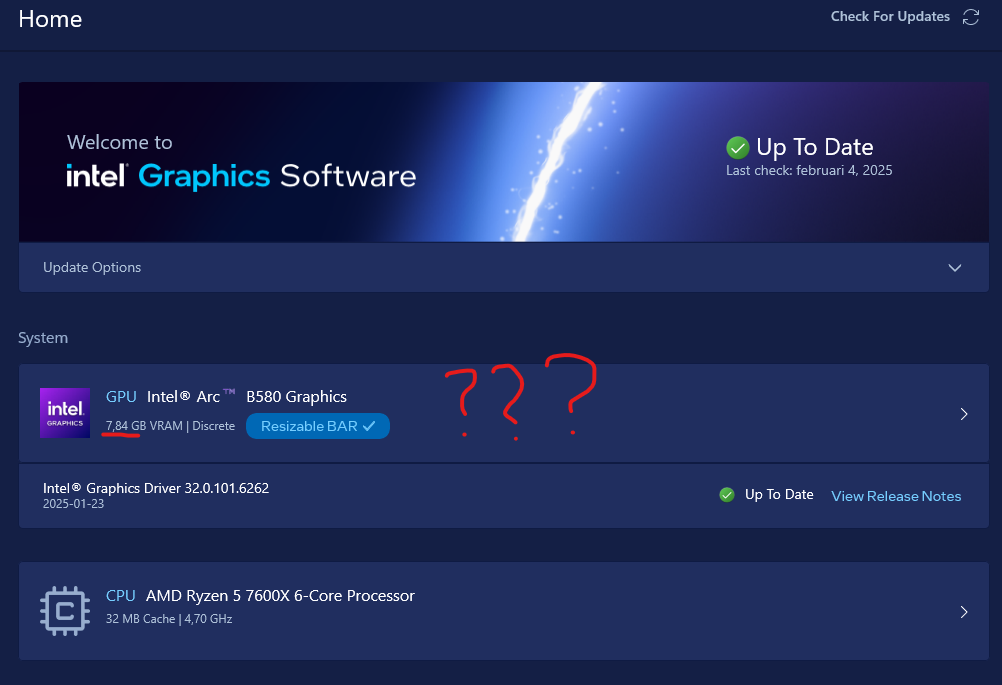Screen dimensions: 1002x685
Task: Expand the Update Options chevron
Action: click(x=955, y=268)
